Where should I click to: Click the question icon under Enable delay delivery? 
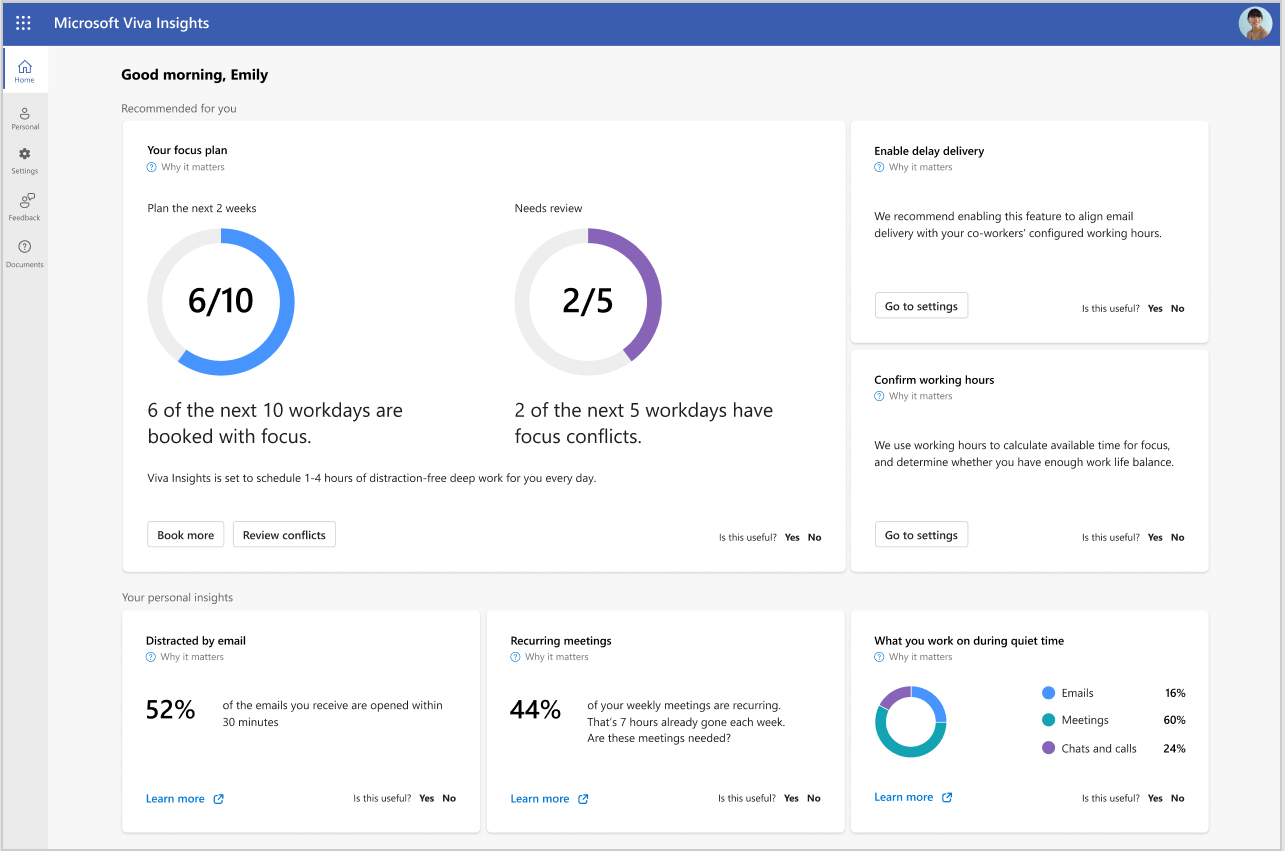tap(879, 167)
